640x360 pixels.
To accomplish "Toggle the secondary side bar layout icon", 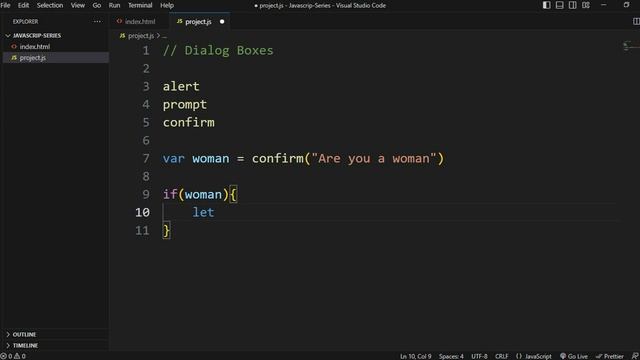I will pos(573,5).
